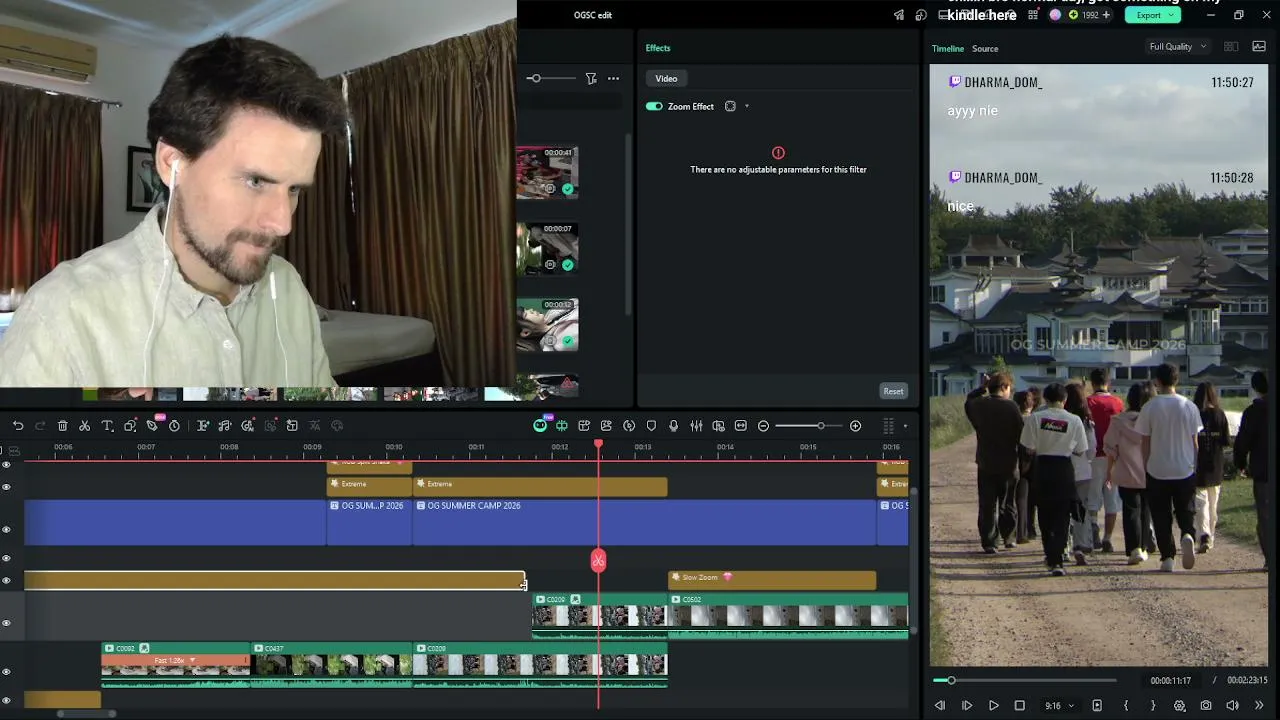Hide the C0437 lower video track
The width and height of the screenshot is (1280, 720).
click(6, 671)
